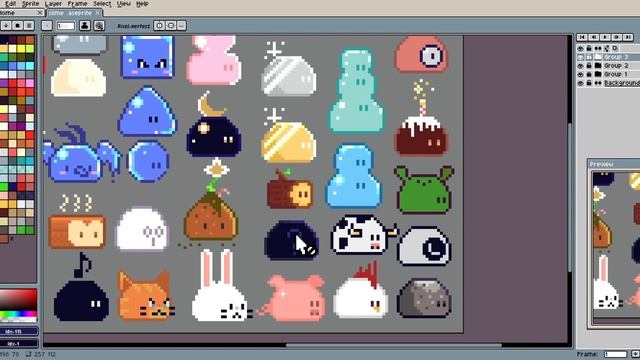
Task: Open the brush type button
Action: (x=47, y=26)
